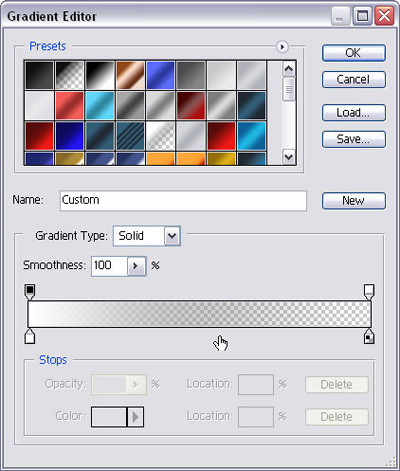Click Save... to export gradients
The image size is (400, 471).
(354, 139)
